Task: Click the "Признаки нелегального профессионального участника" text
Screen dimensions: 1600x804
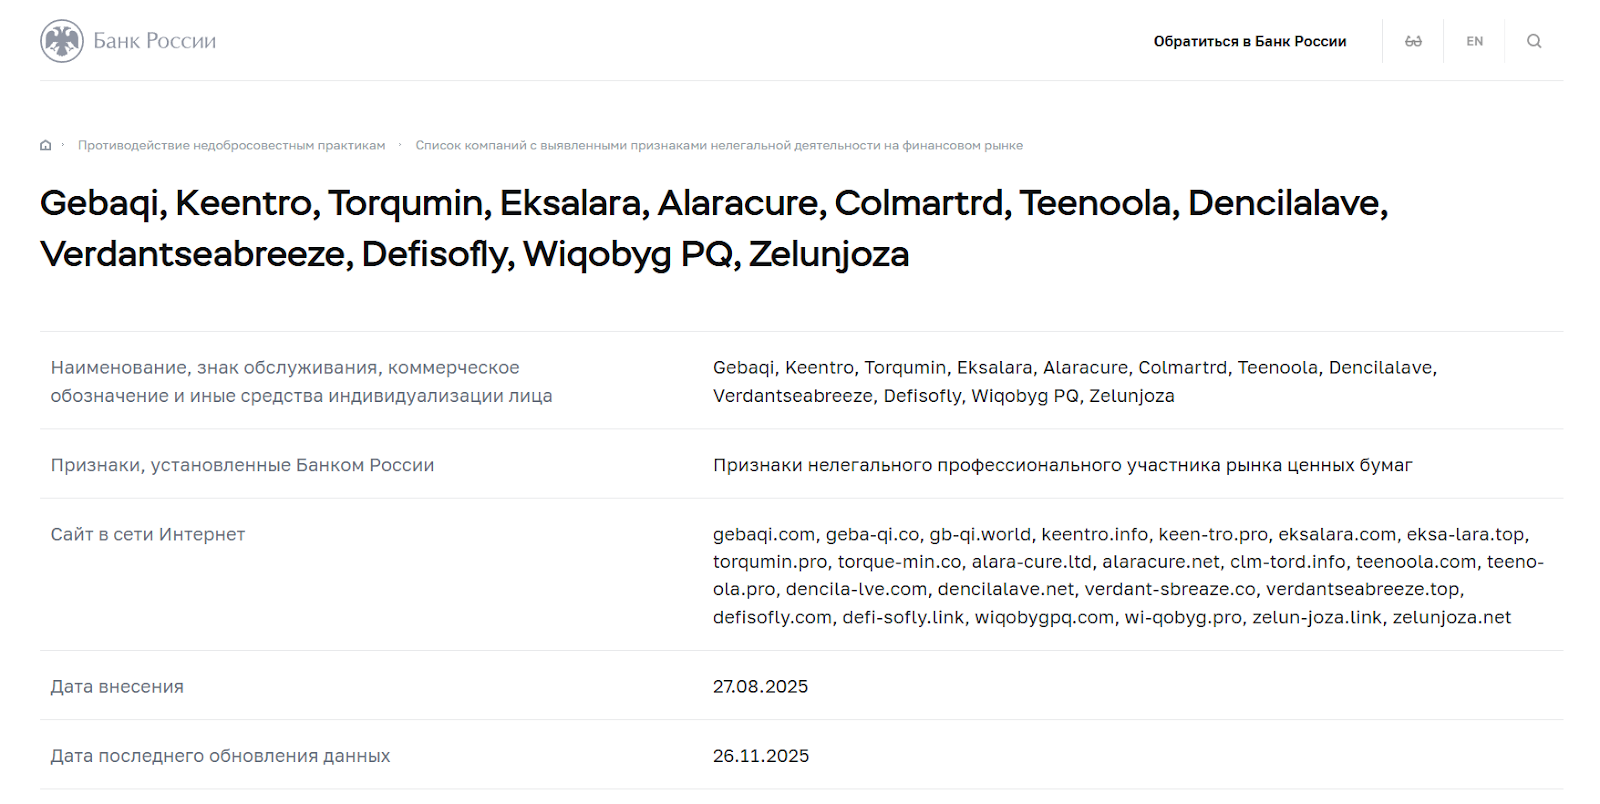Action: [1062, 465]
